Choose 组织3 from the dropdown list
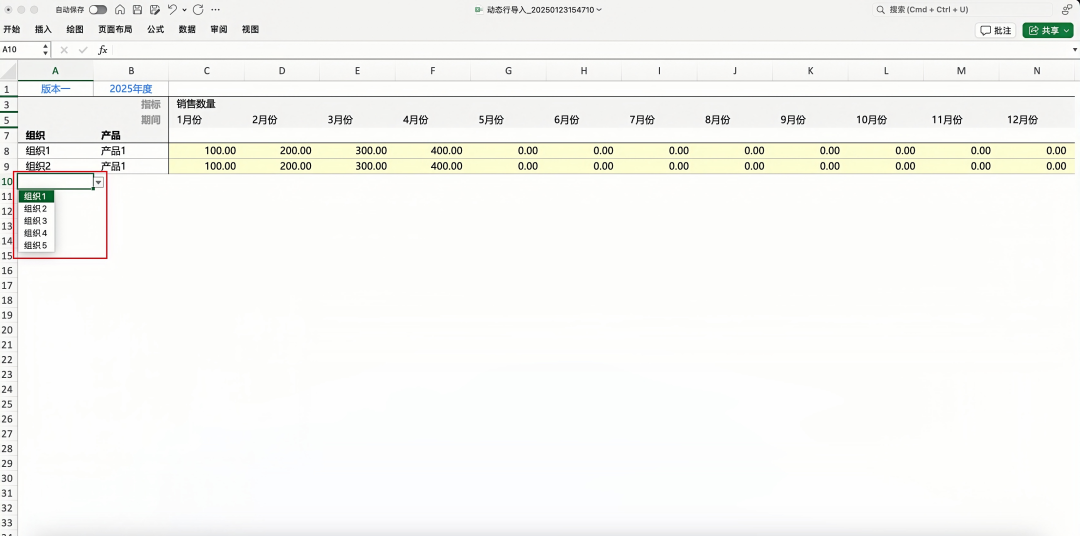1080x536 pixels. coord(36,221)
